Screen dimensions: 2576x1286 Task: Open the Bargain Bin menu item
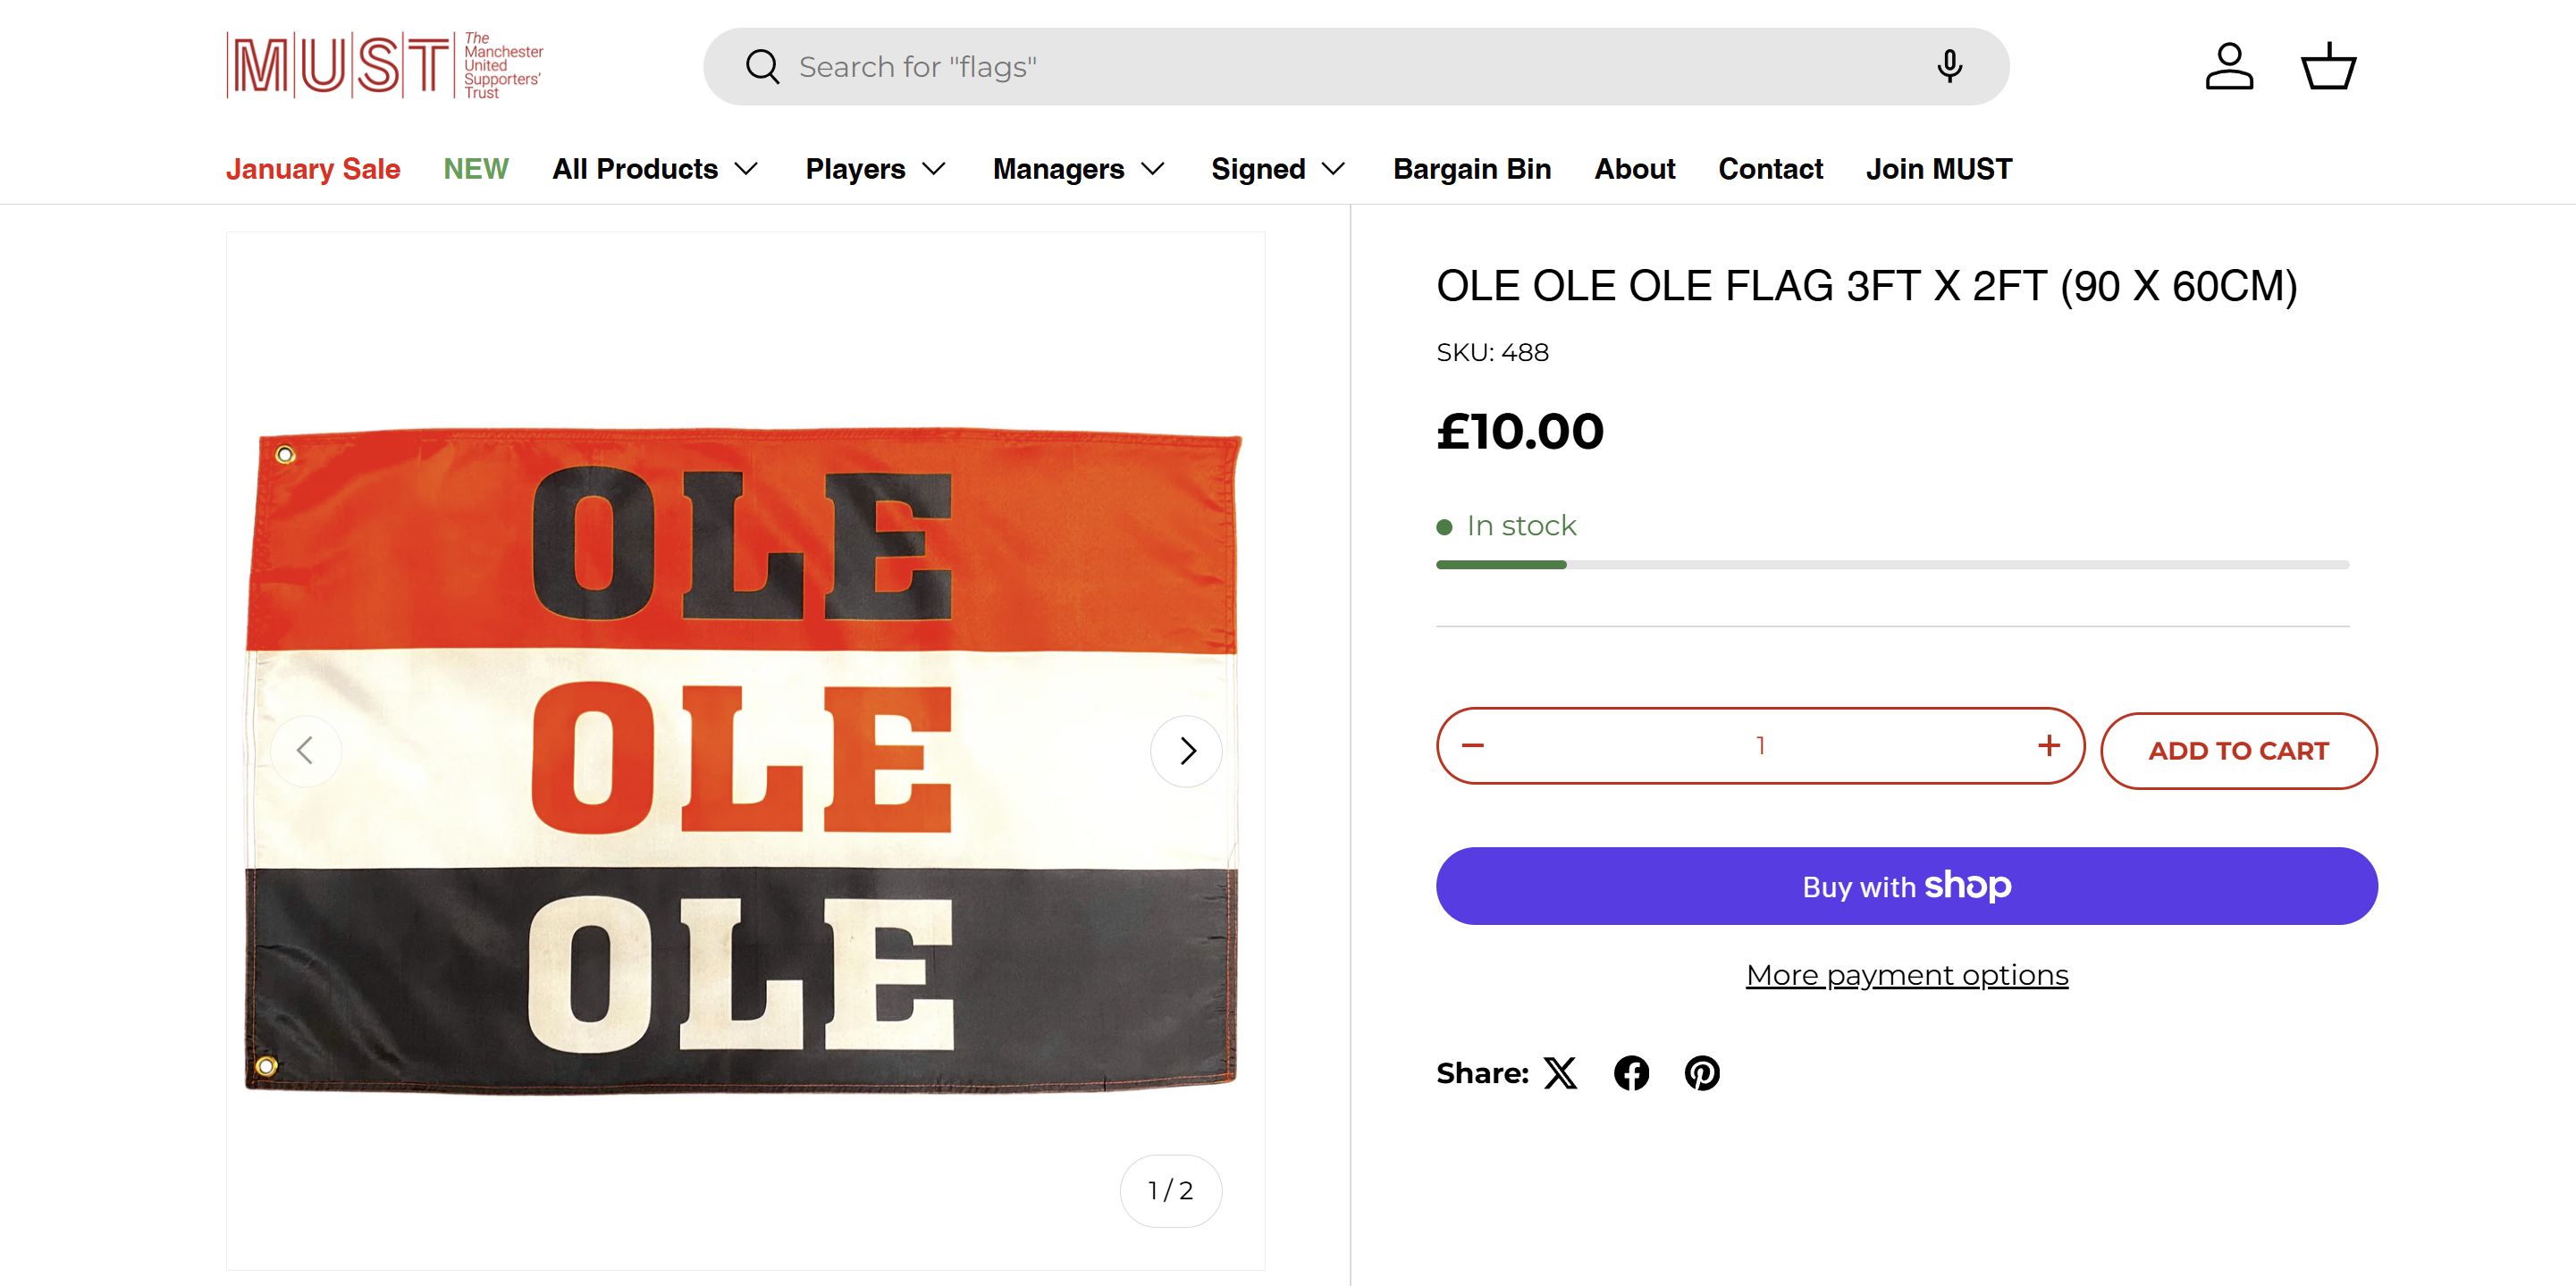pos(1472,169)
